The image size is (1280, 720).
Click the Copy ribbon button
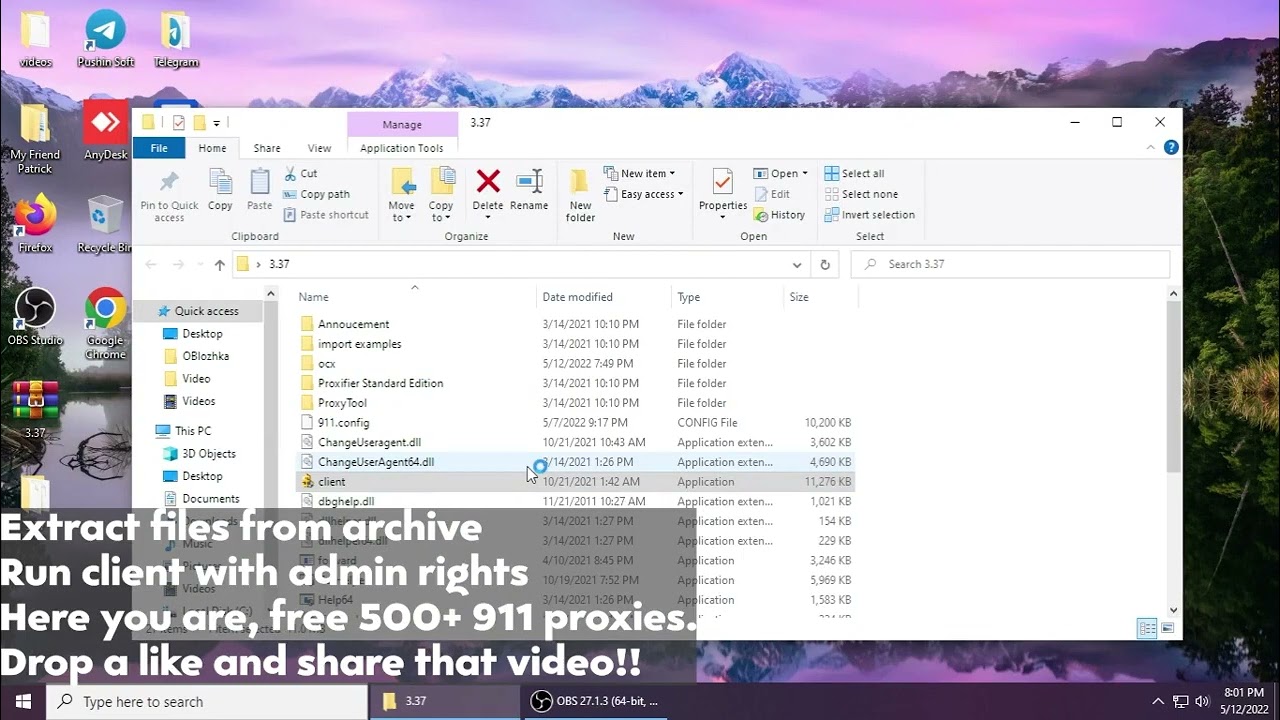coord(220,190)
